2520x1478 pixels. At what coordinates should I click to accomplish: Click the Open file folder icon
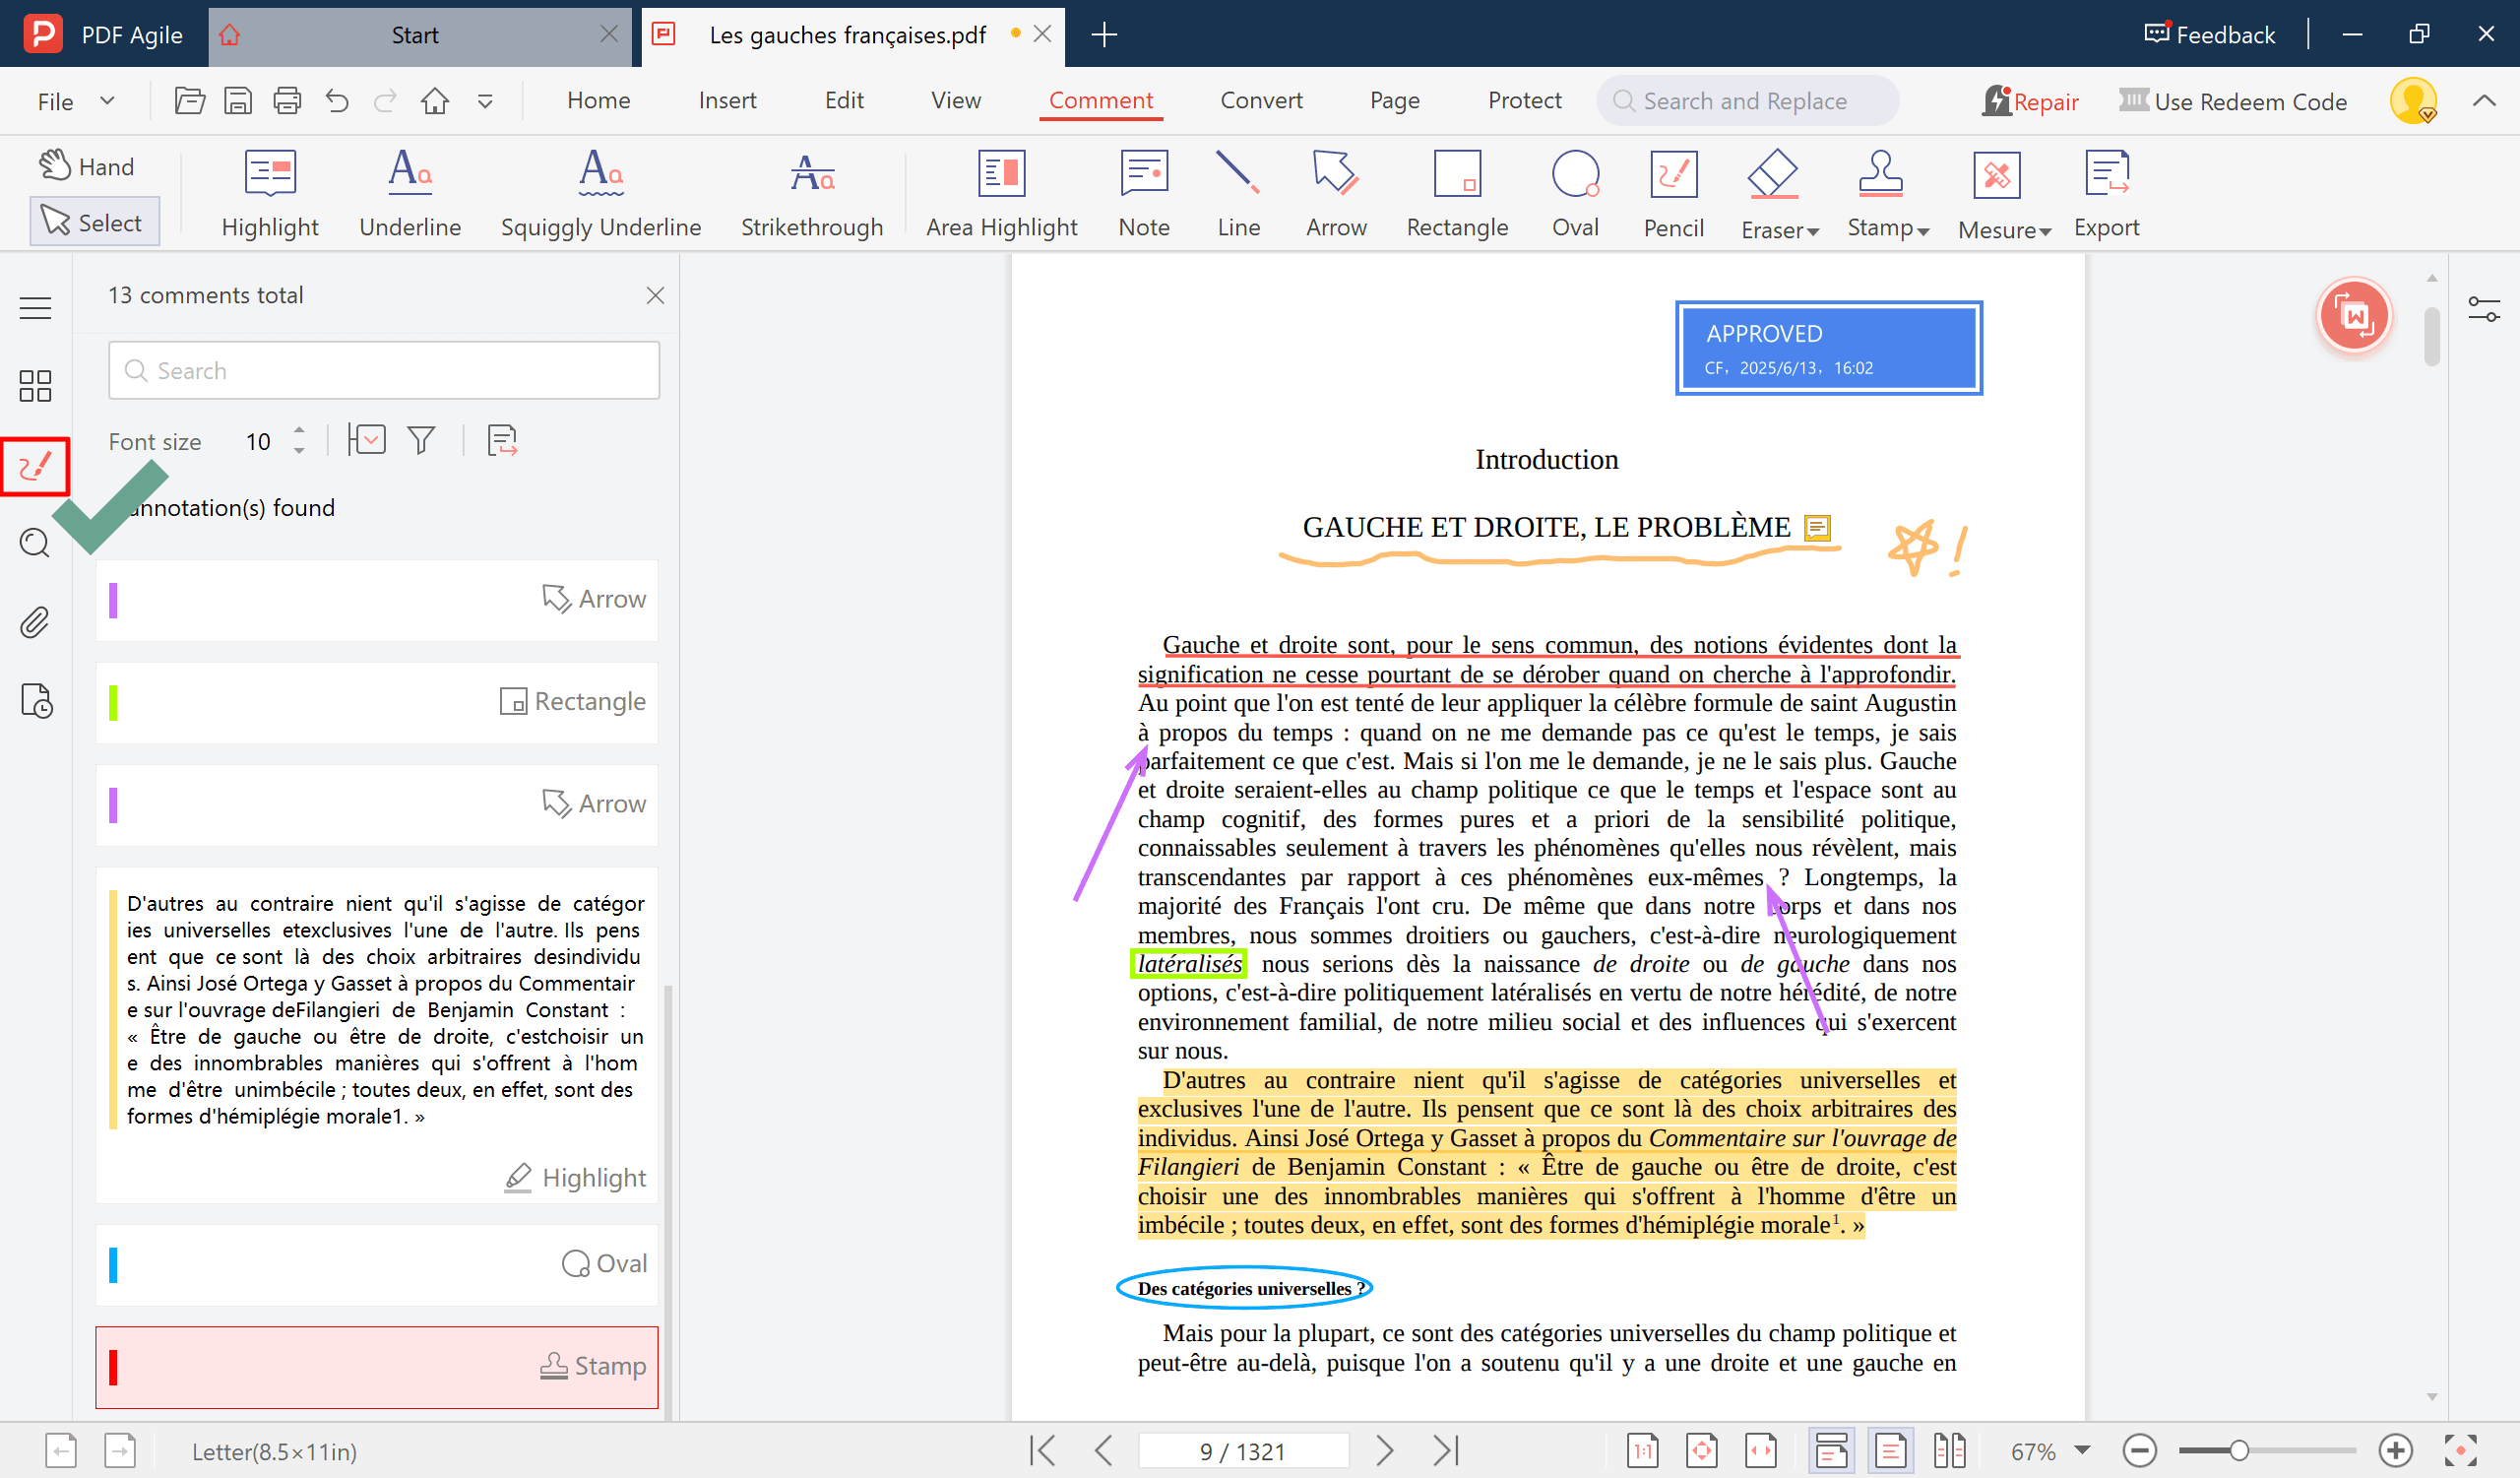[189, 101]
